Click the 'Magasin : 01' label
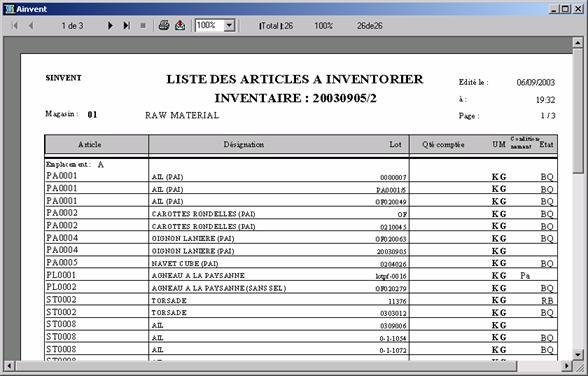 71,114
